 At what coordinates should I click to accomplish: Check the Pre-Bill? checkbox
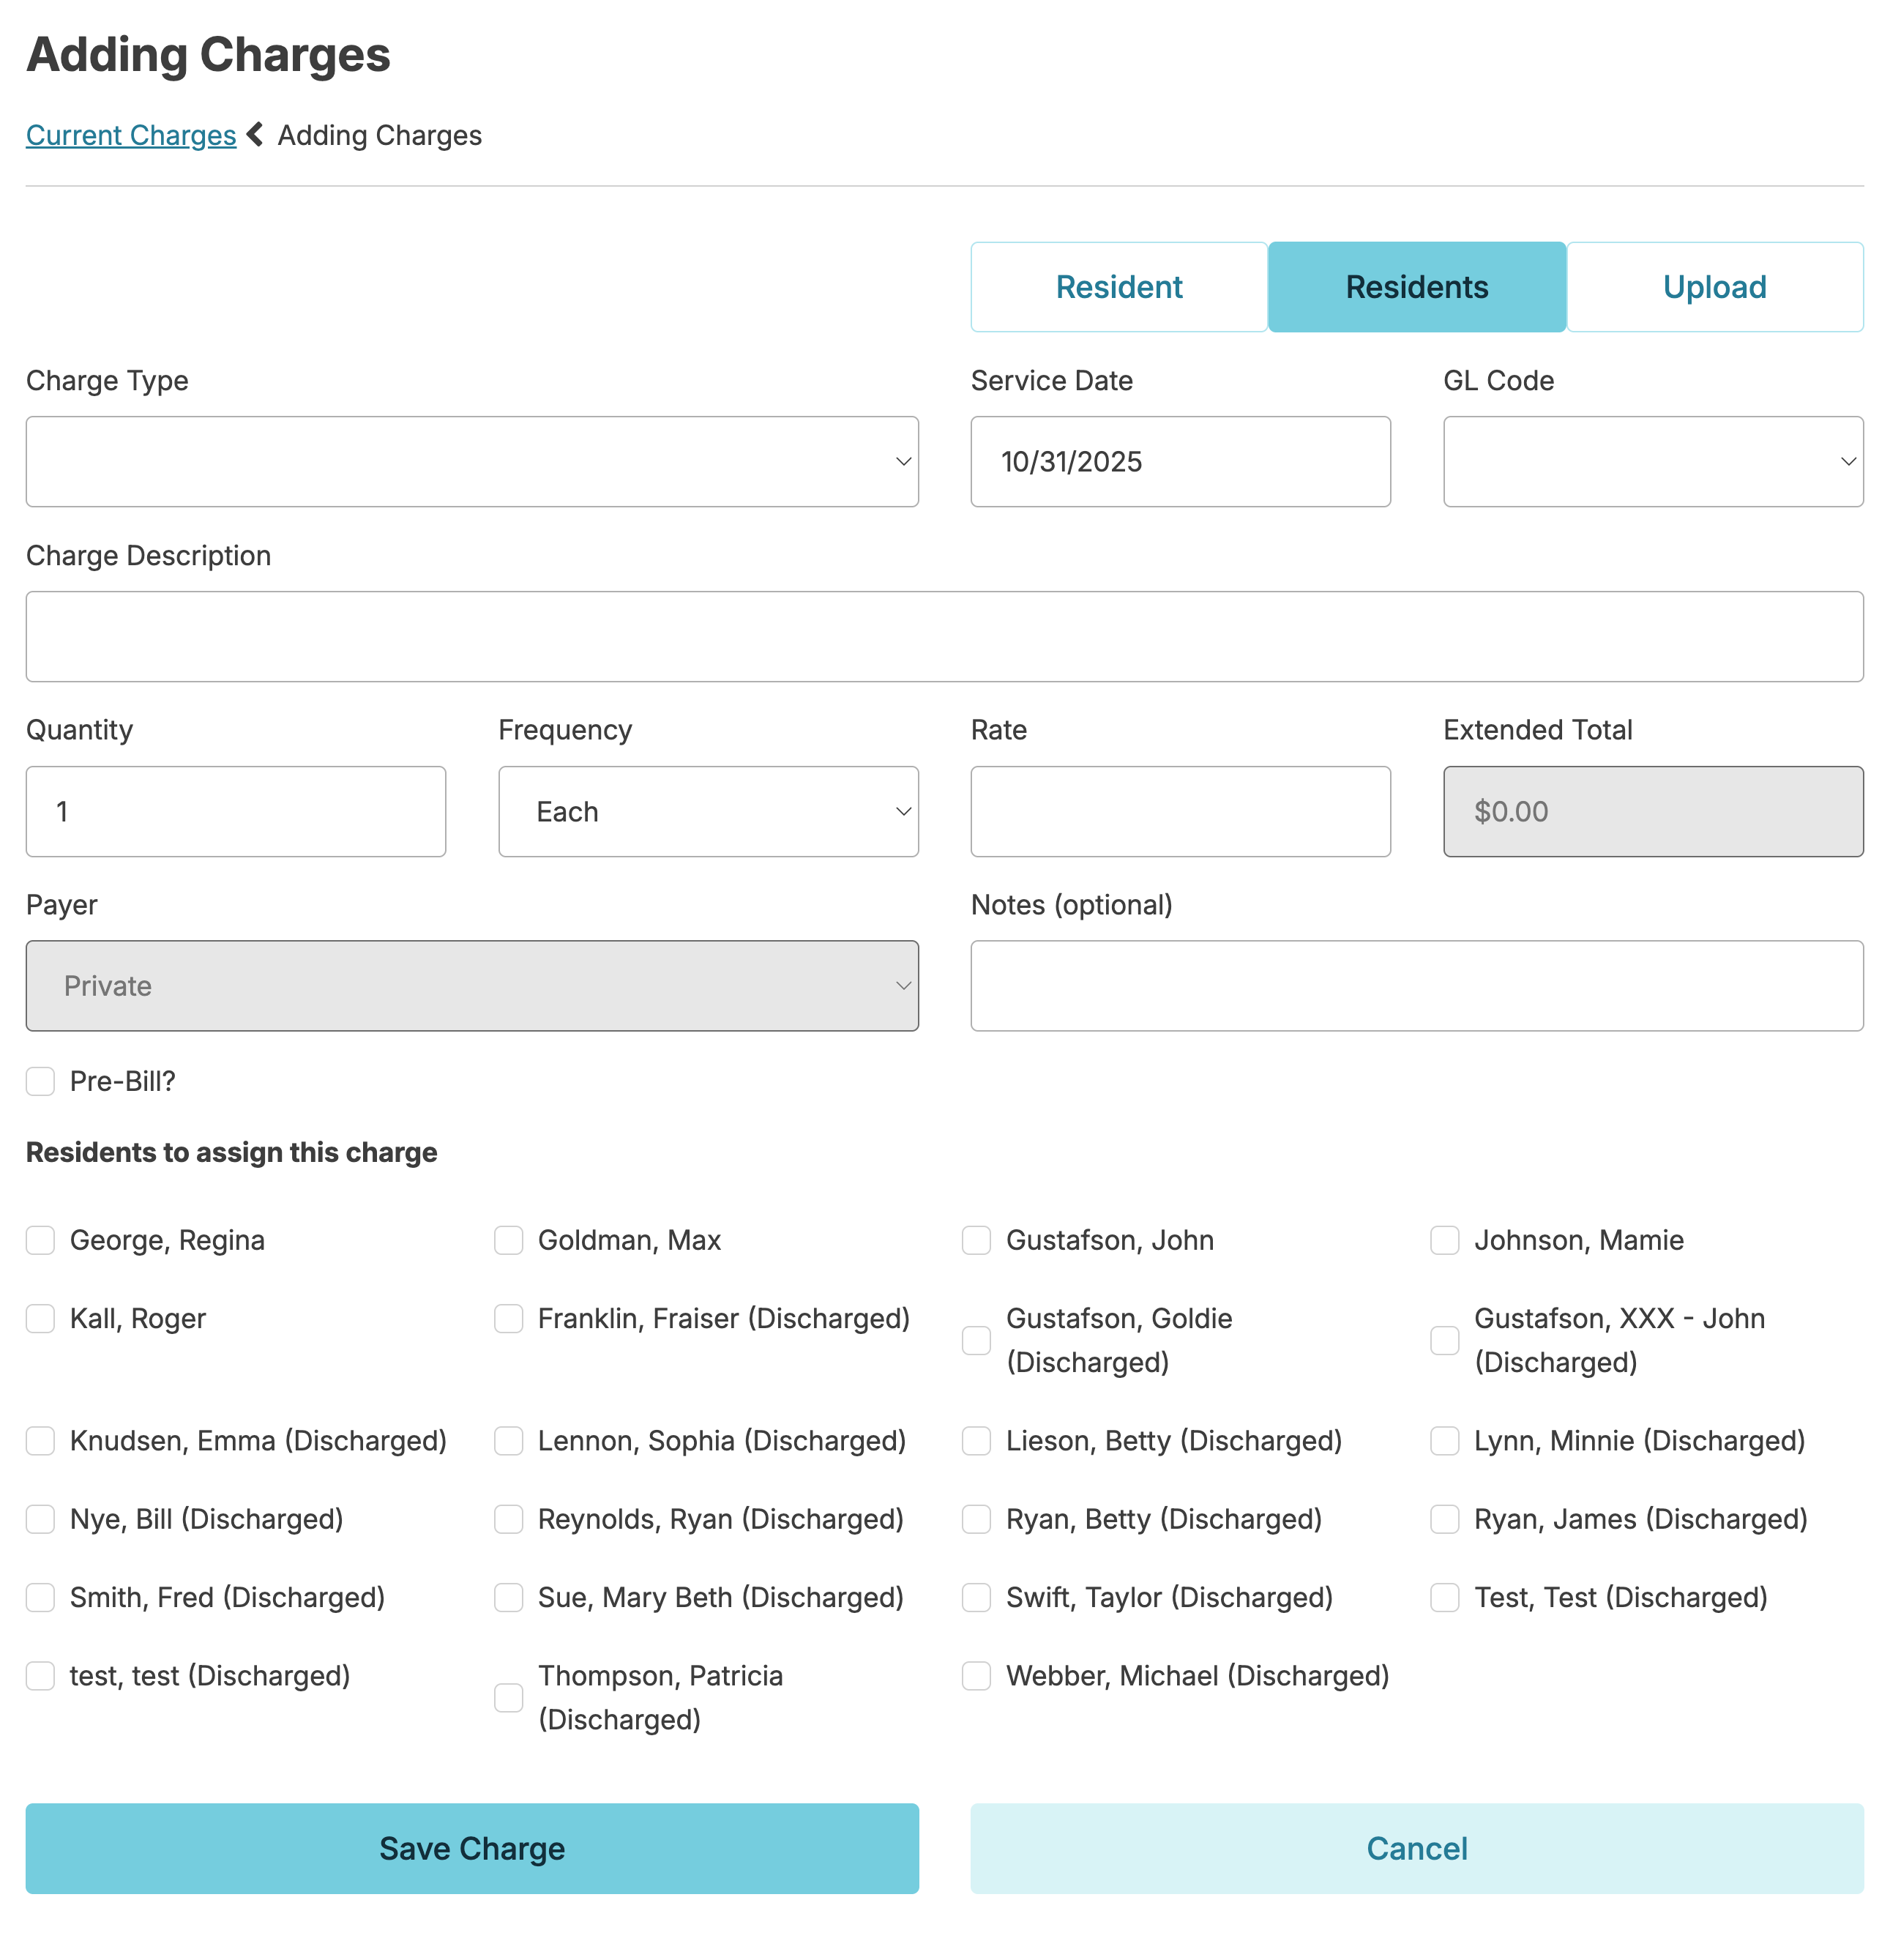[40, 1081]
